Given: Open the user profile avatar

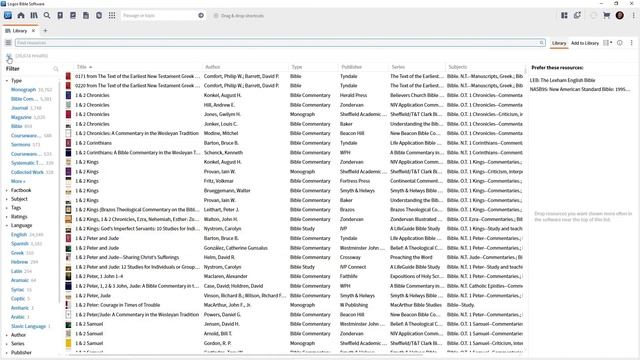Looking at the screenshot, I should (x=620, y=16).
